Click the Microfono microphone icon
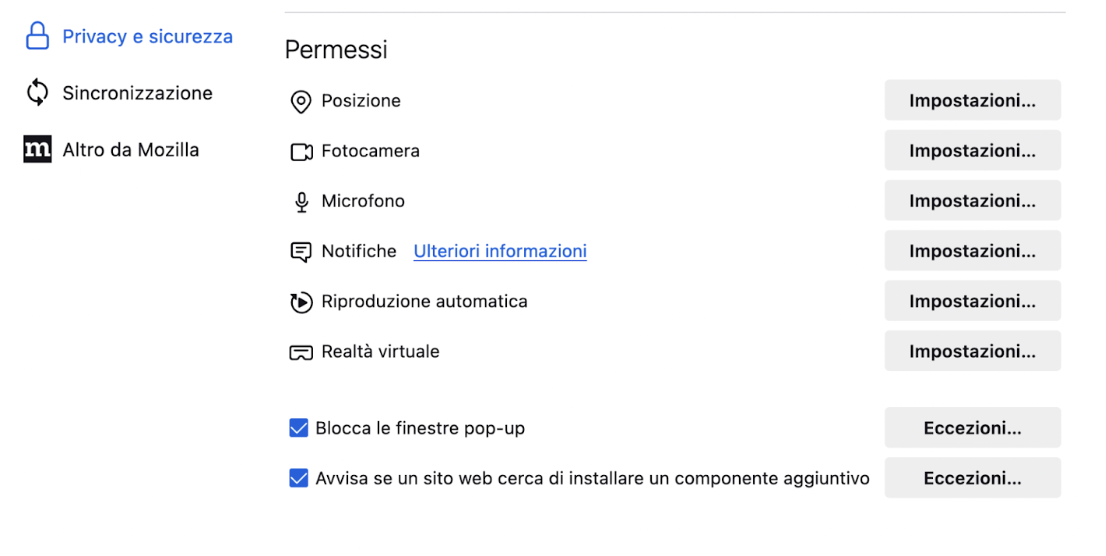 point(301,202)
